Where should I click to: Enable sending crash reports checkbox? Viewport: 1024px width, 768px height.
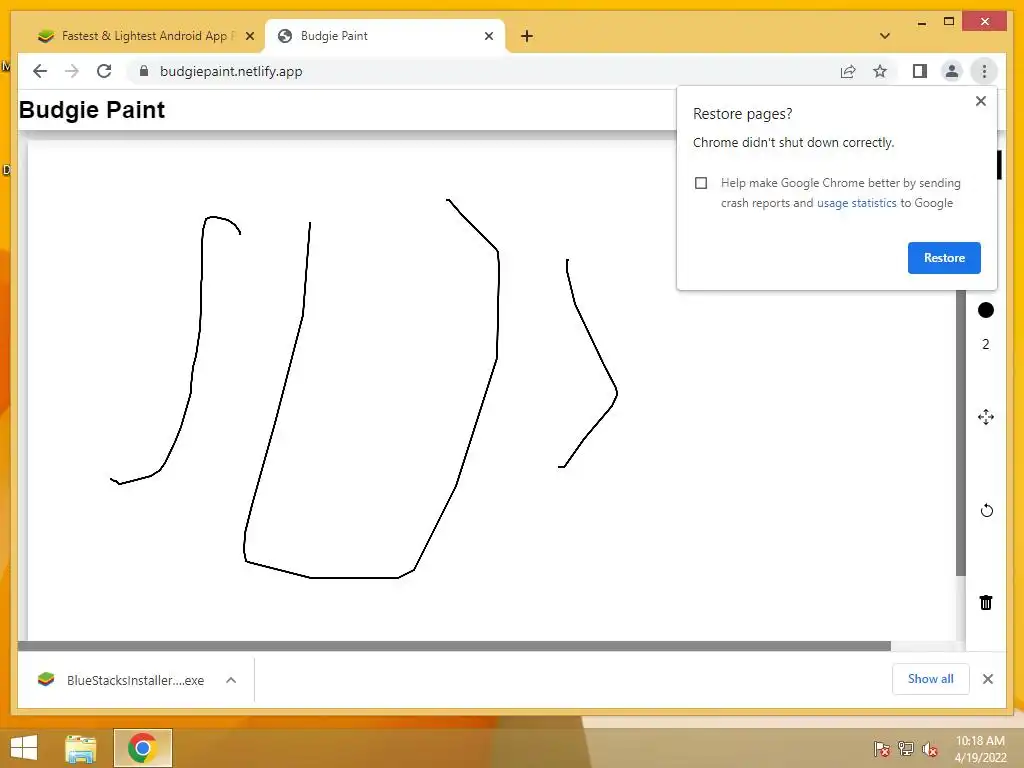(x=701, y=183)
